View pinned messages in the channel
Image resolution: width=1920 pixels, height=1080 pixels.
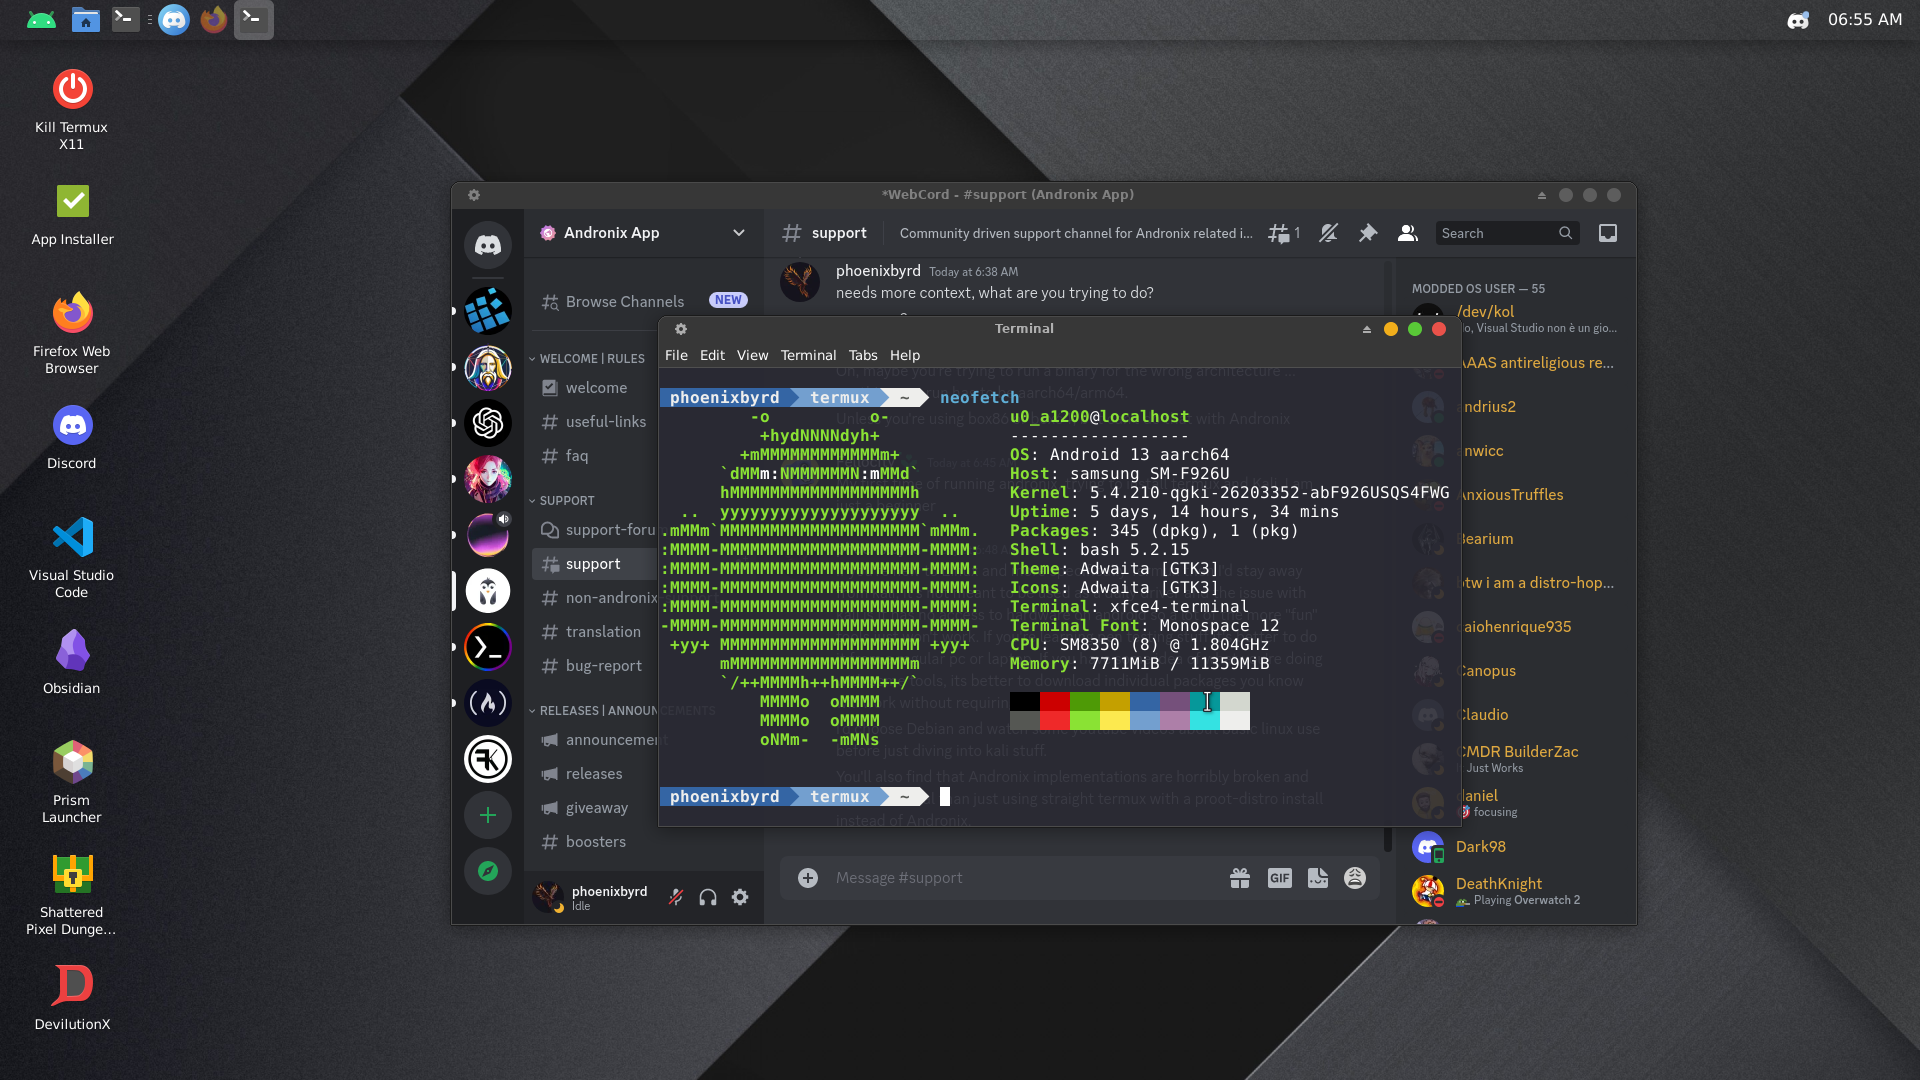tap(1367, 233)
